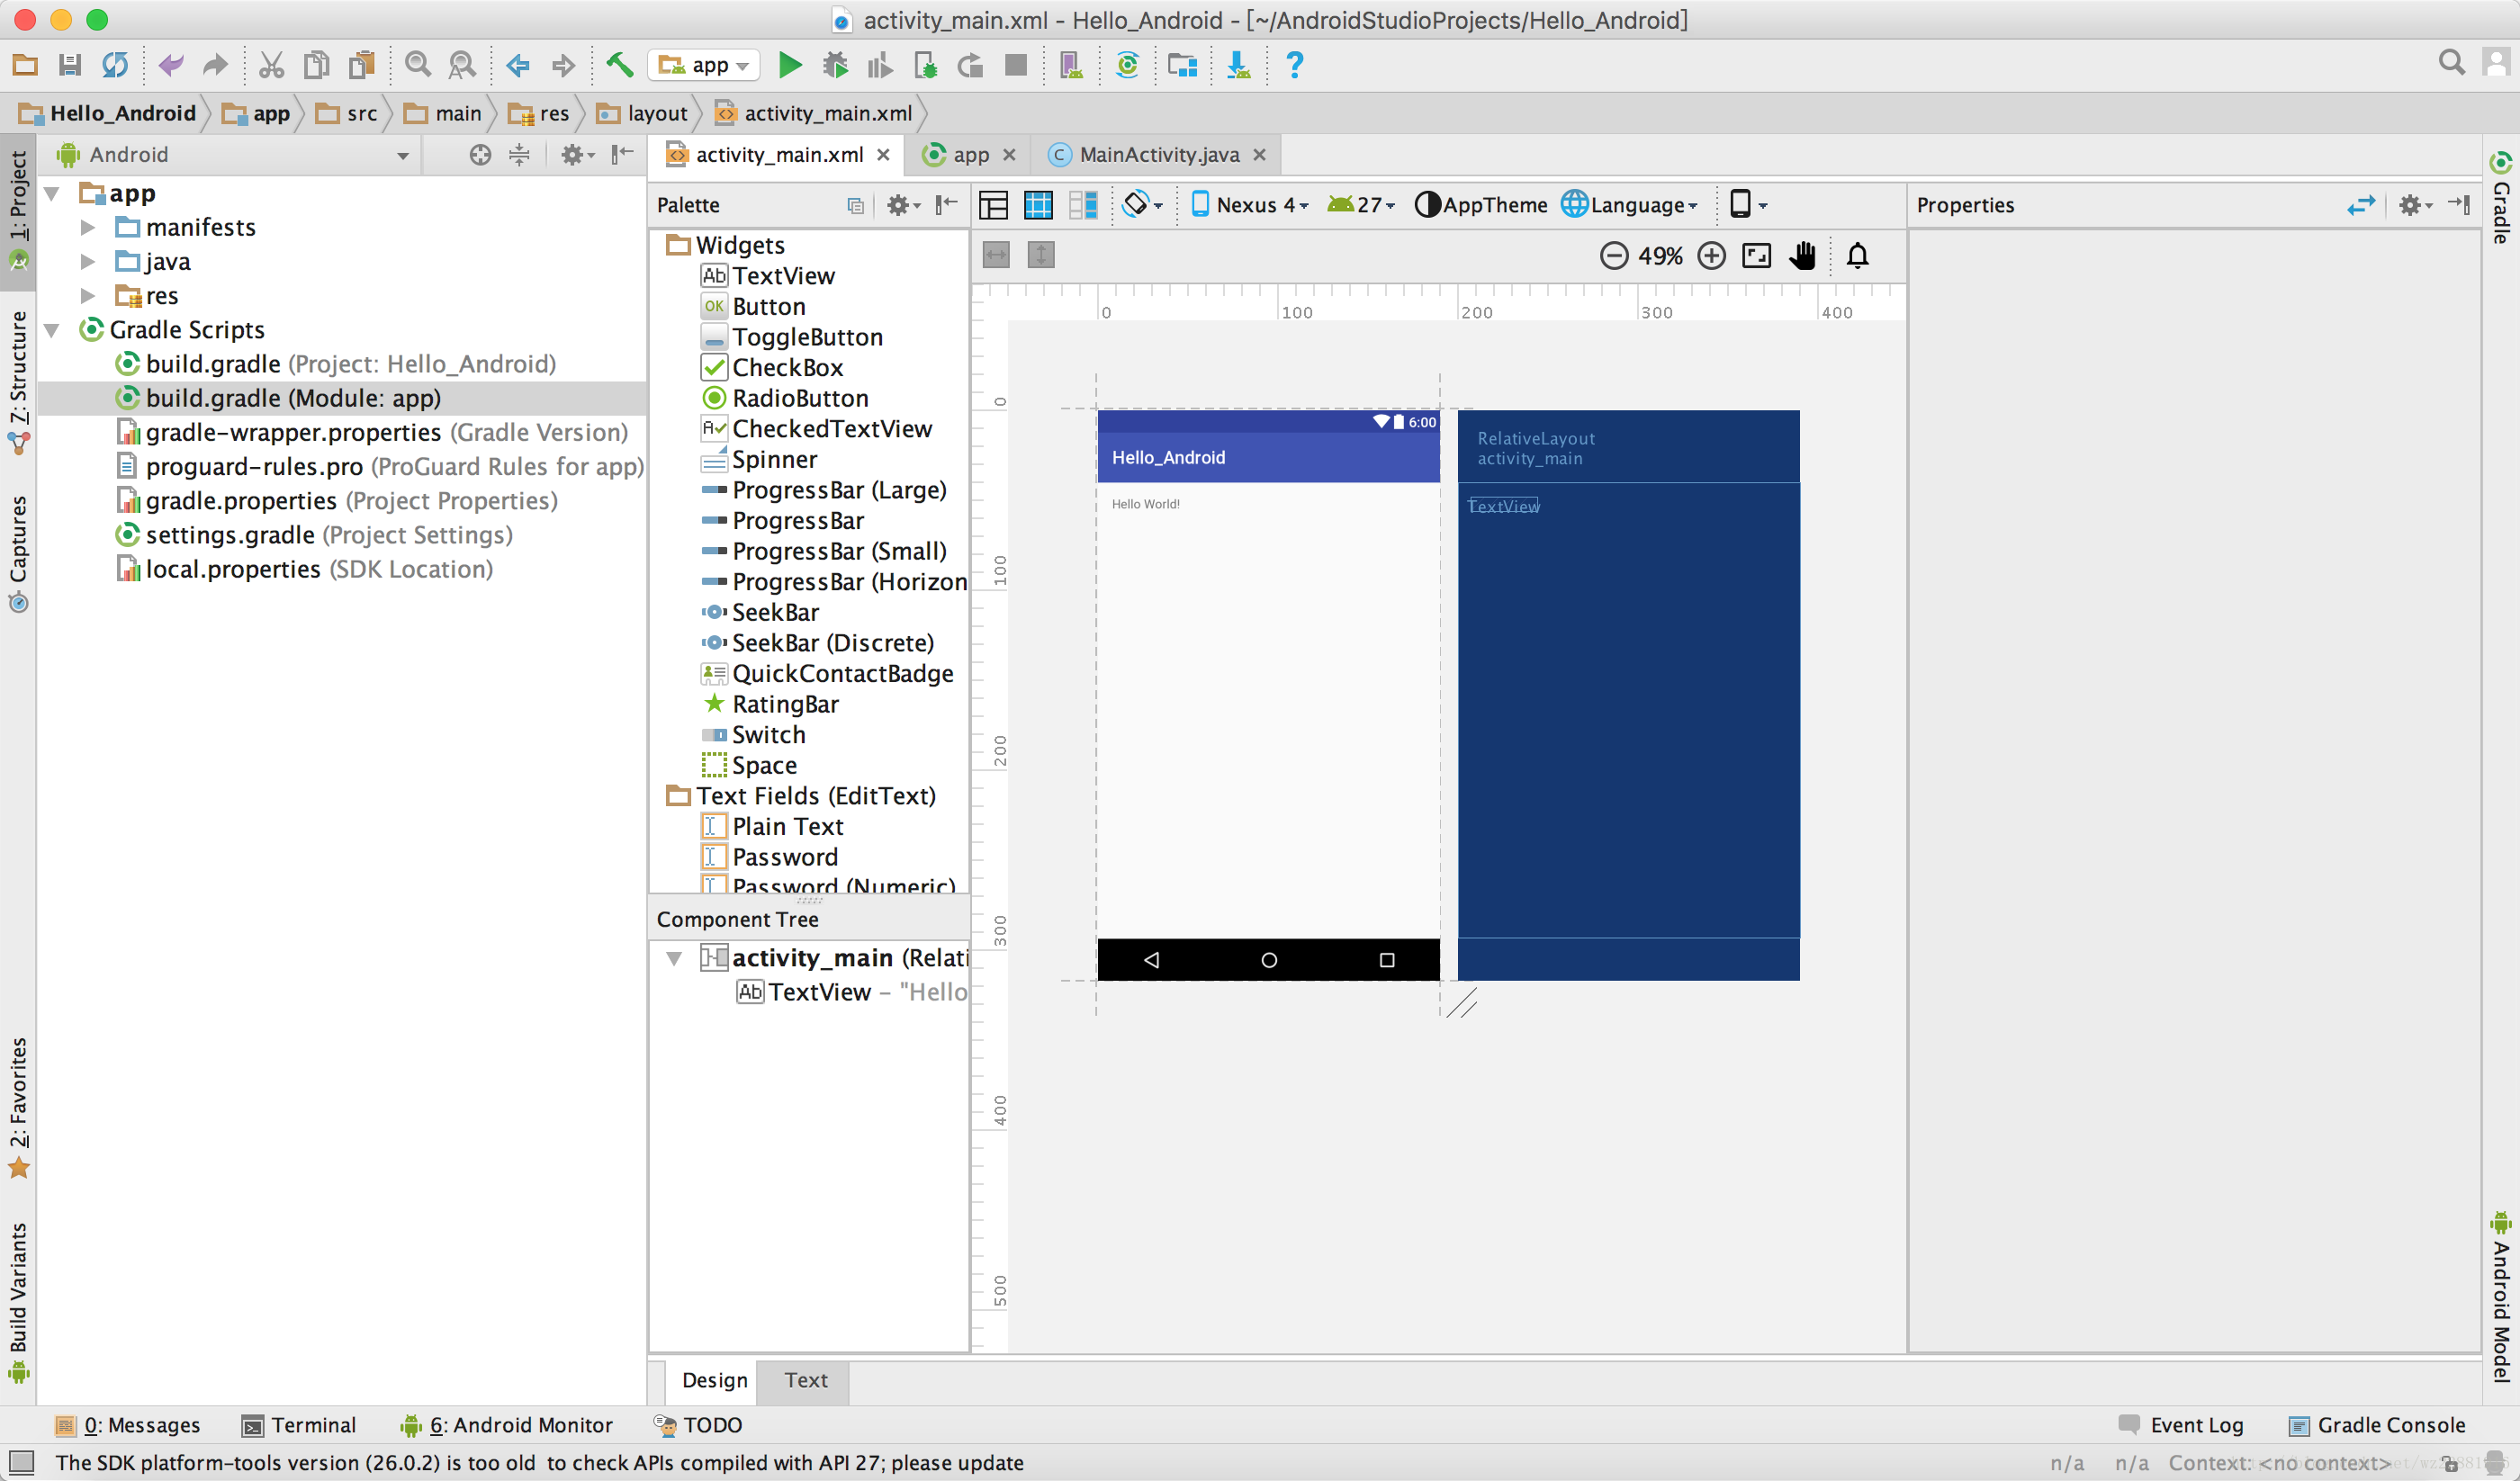The height and width of the screenshot is (1481, 2520).
Task: Run the app with the green play button
Action: click(x=790, y=65)
